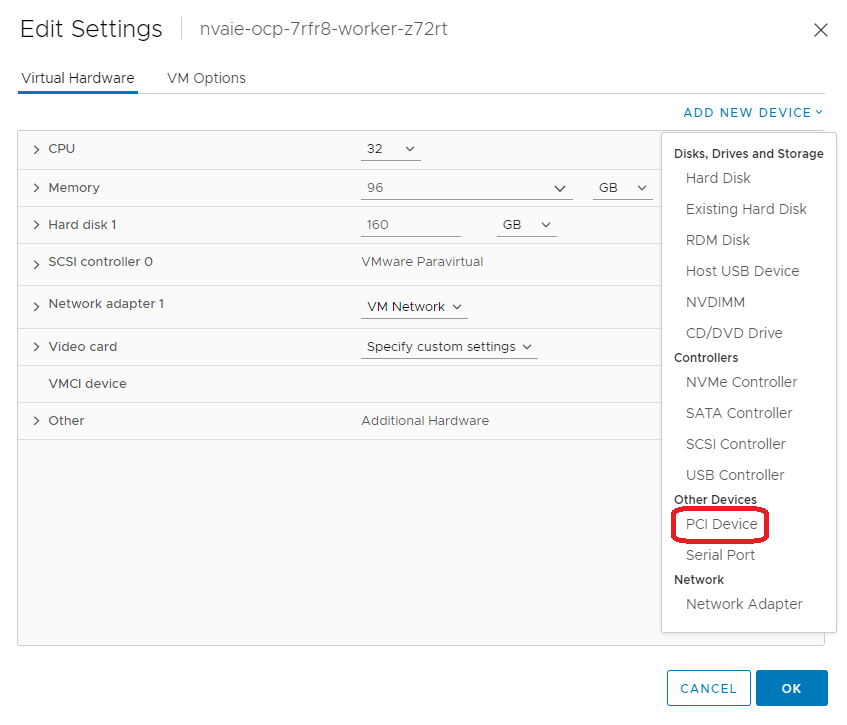Open the VM Network selection dropdown
Image resolution: width=847 pixels, height=725 pixels.
(x=414, y=307)
